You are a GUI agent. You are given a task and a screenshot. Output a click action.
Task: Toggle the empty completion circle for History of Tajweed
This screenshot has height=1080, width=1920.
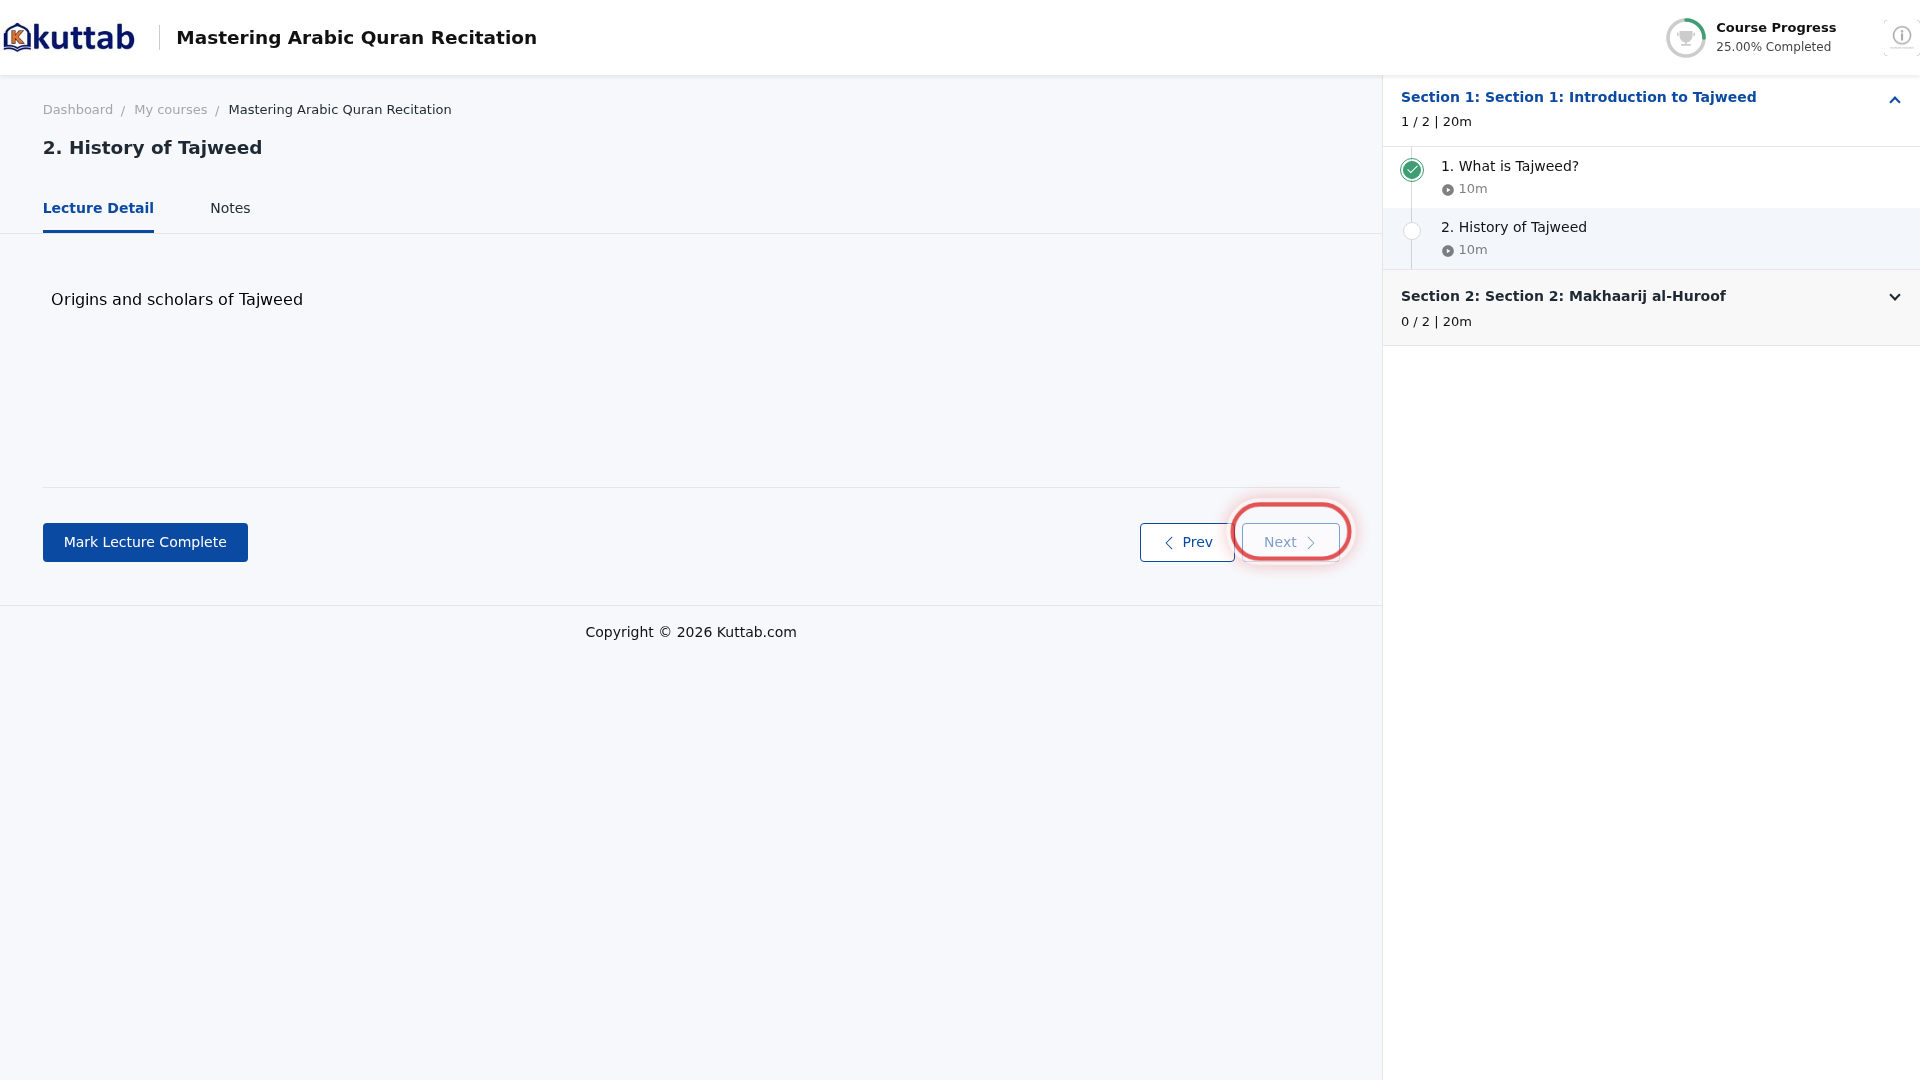[1411, 231]
